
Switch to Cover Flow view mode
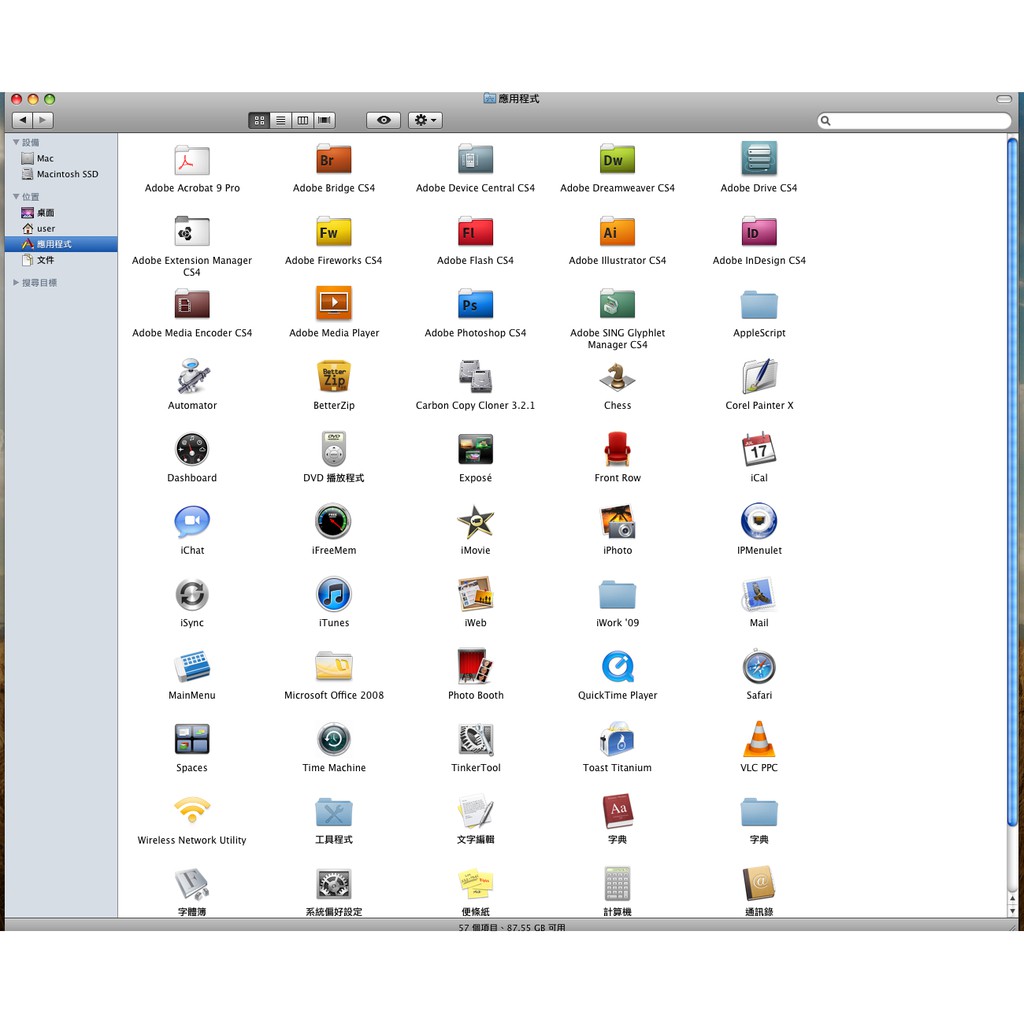325,120
